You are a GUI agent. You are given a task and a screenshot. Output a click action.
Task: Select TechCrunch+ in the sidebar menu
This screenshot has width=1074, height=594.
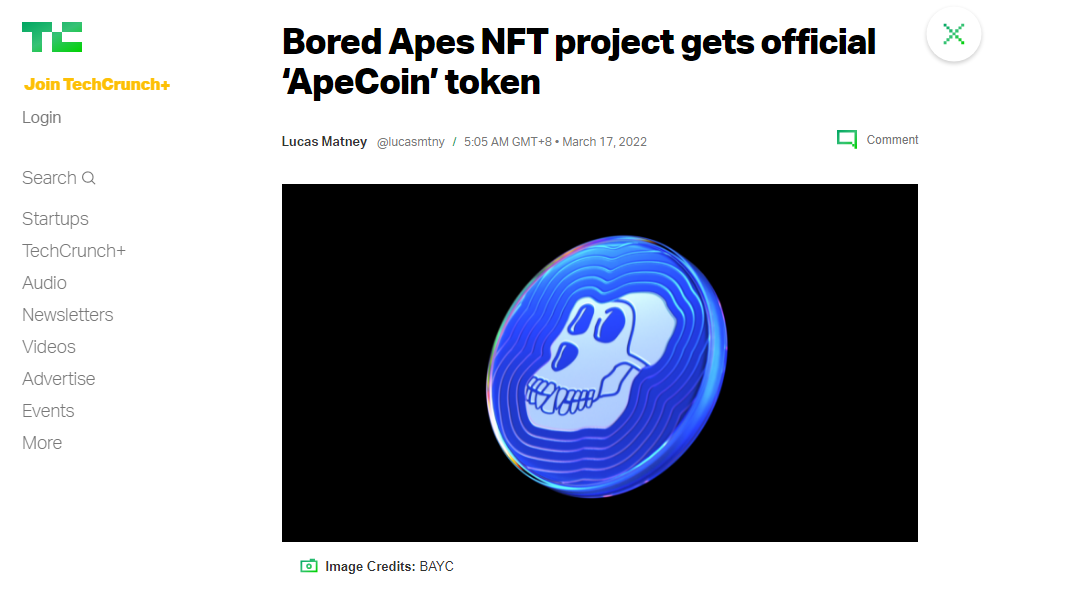tap(74, 251)
